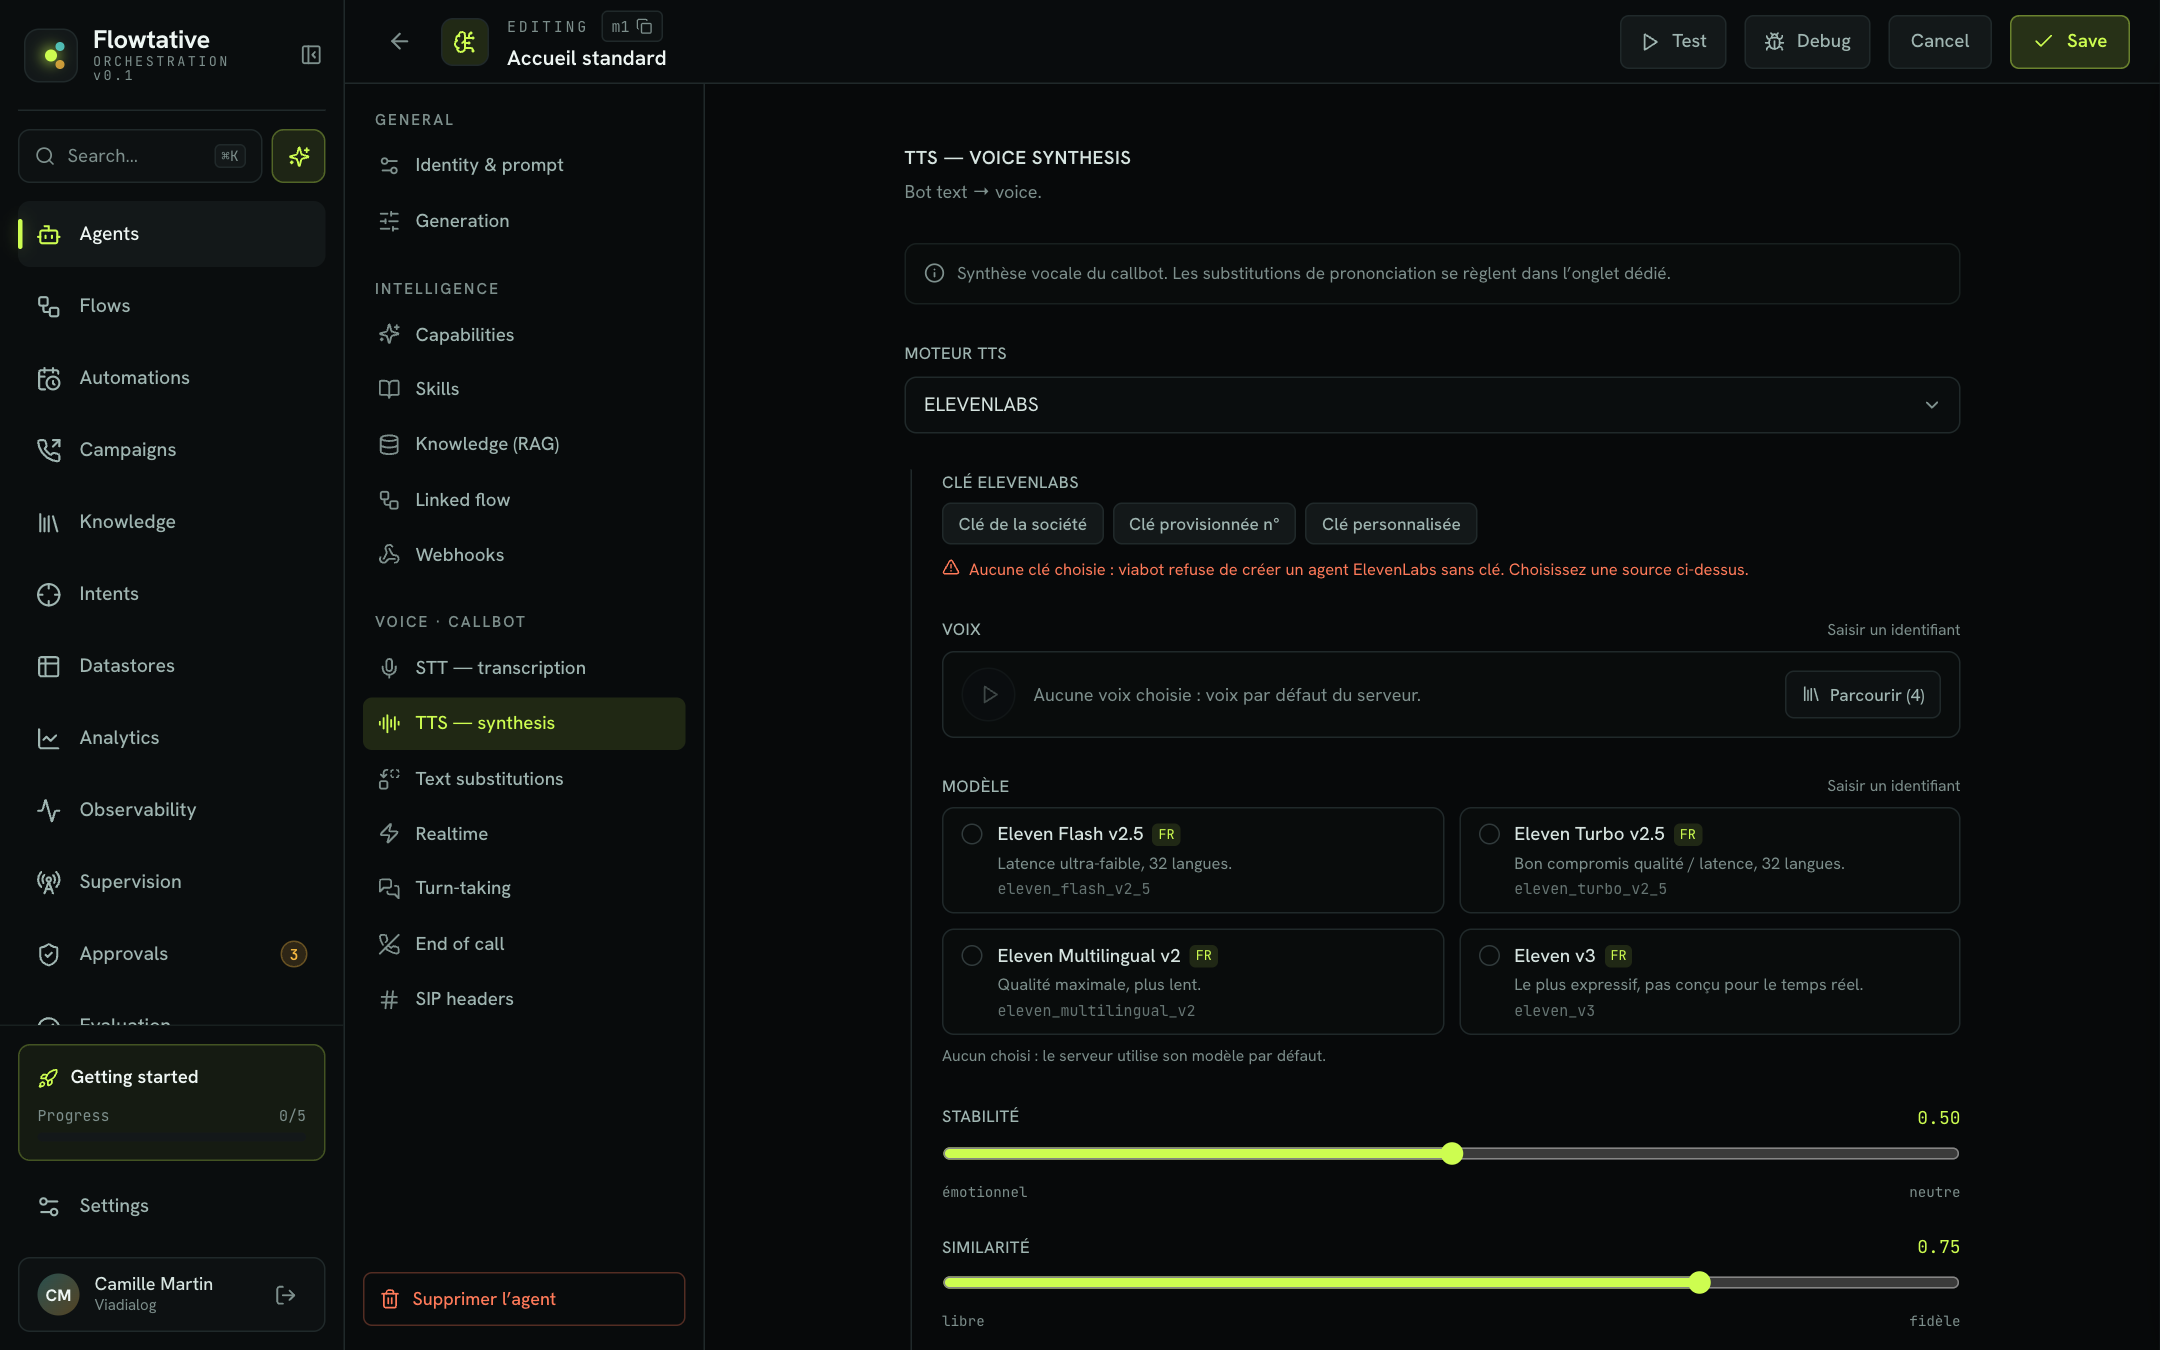
Task: Open Intents in the sidebar
Action: click(x=171, y=594)
